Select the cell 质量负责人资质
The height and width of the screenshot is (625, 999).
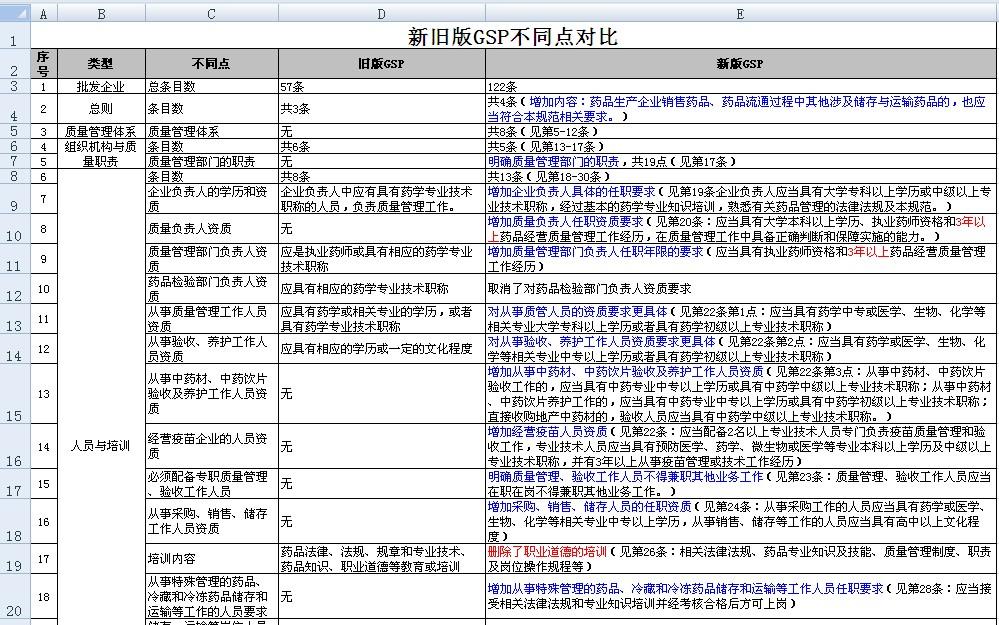212,229
